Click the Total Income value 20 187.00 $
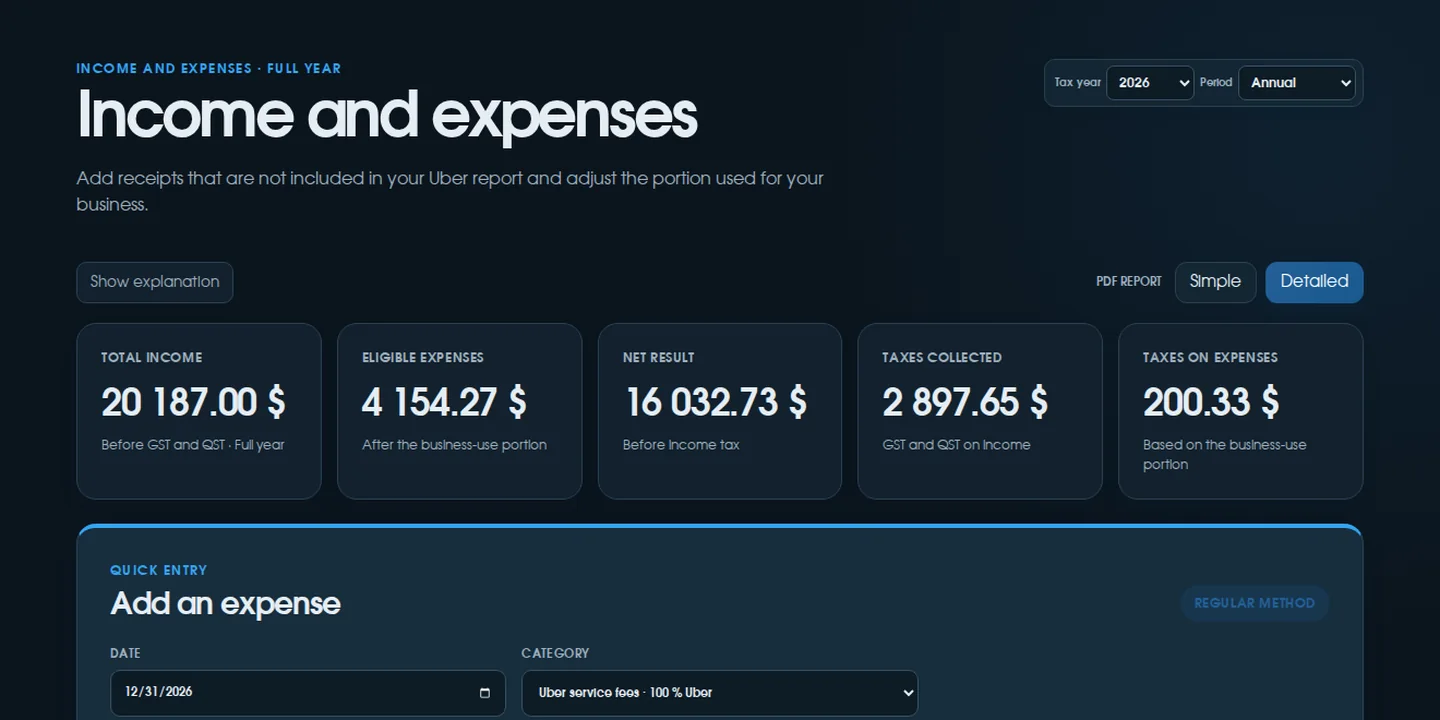The image size is (1440, 720). [x=193, y=402]
